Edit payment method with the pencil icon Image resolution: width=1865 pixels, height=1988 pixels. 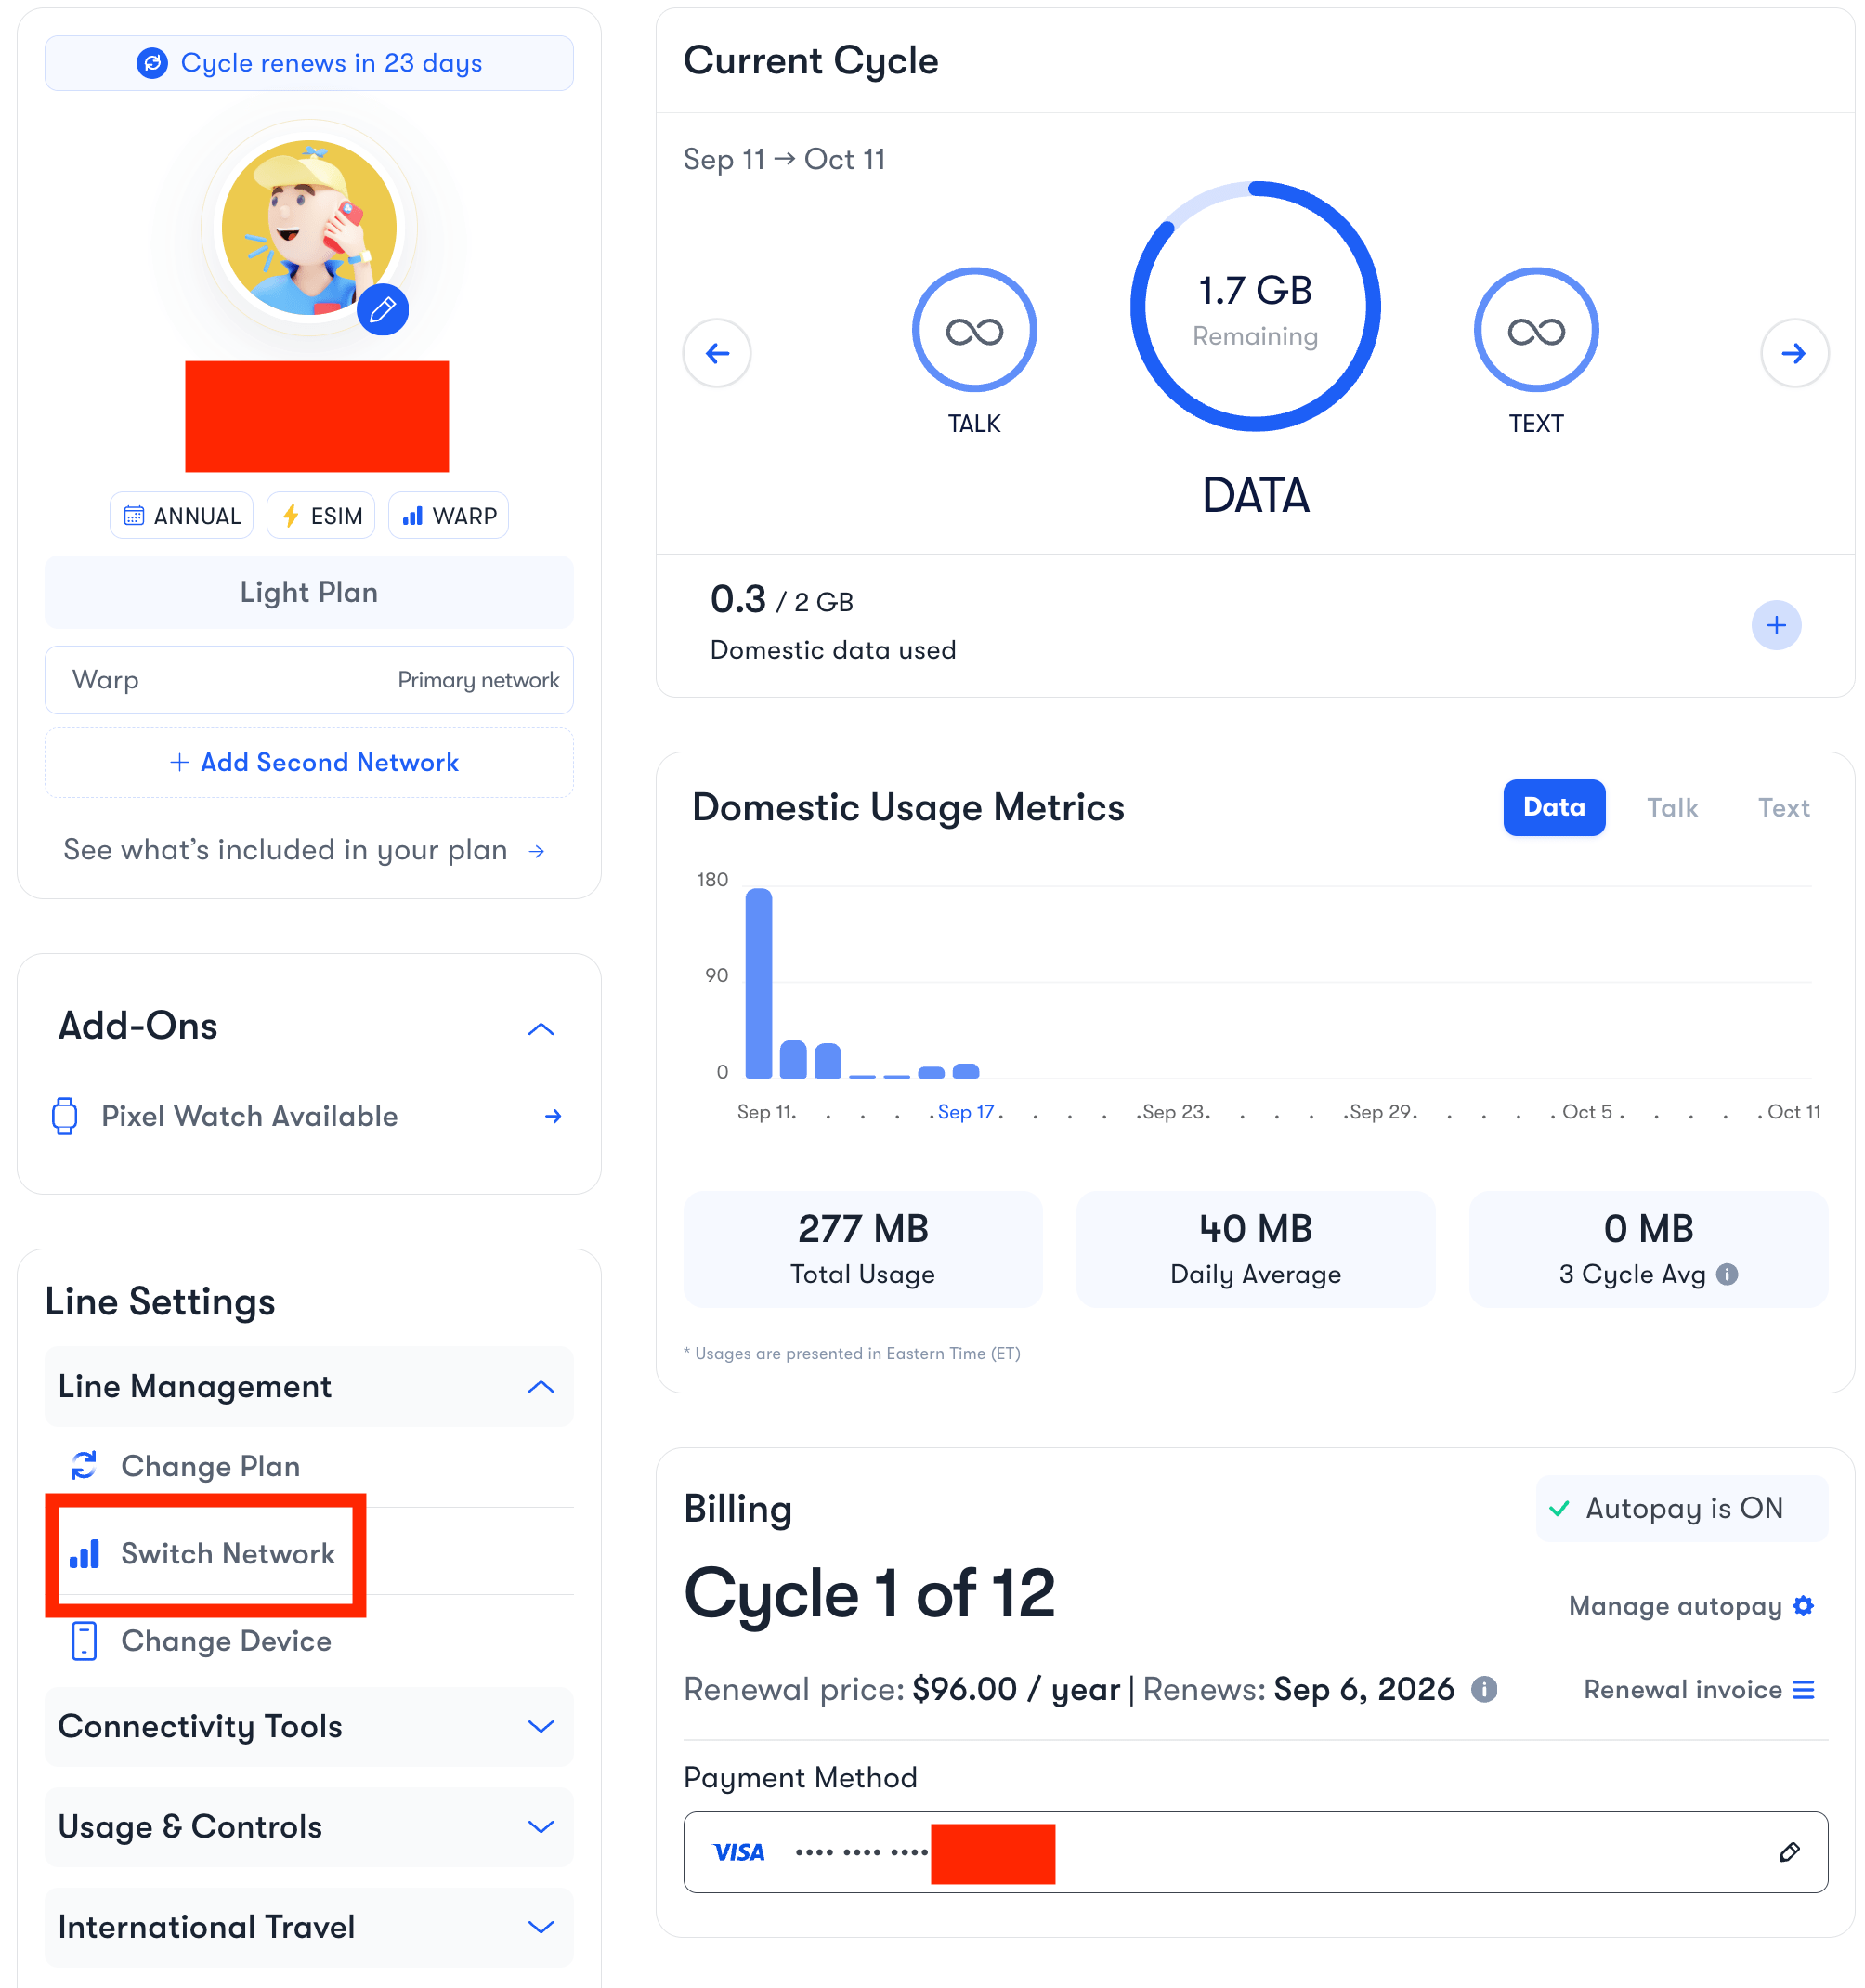(1790, 1852)
